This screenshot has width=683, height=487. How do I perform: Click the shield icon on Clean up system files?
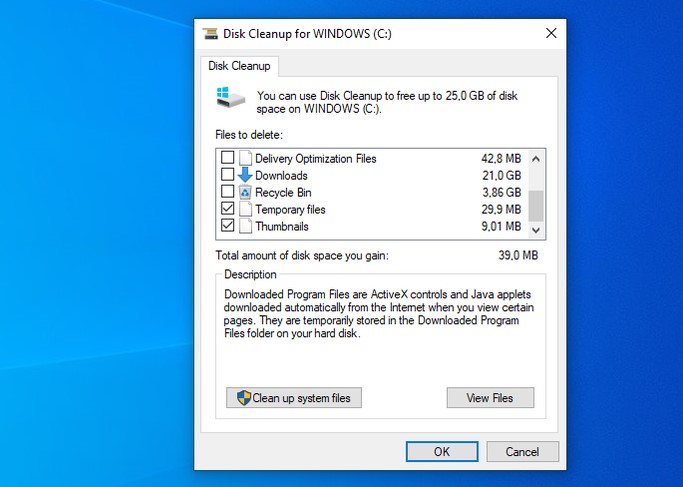pos(243,398)
